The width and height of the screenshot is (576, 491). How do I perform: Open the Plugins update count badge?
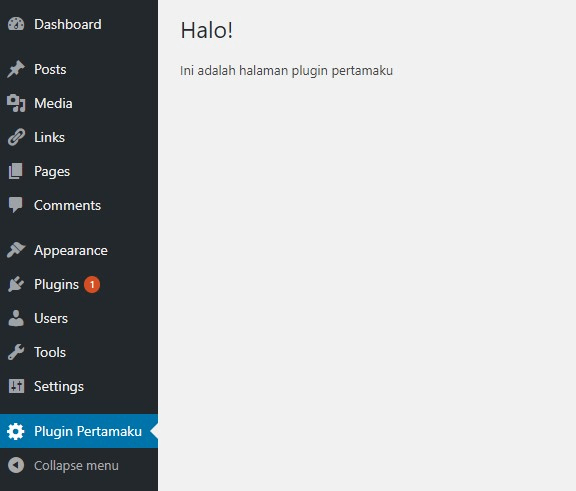tap(92, 285)
